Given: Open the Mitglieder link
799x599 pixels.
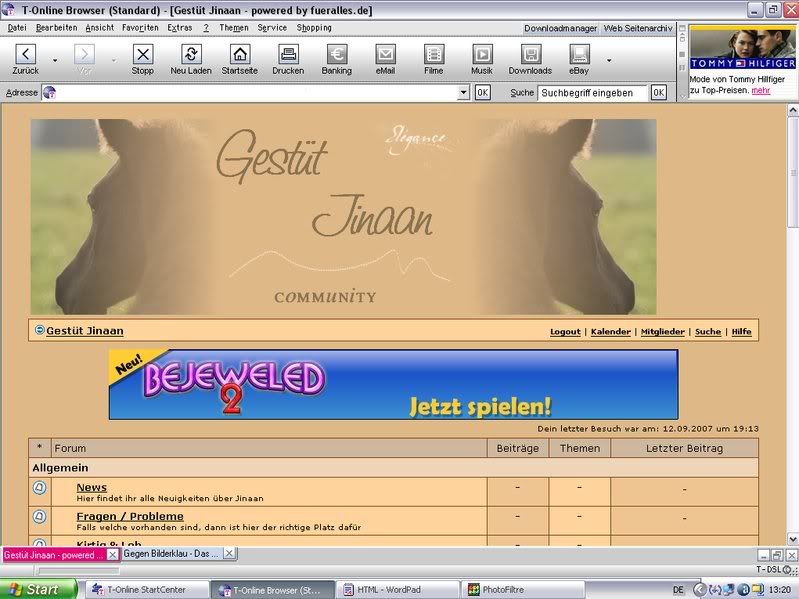Looking at the screenshot, I should [662, 332].
